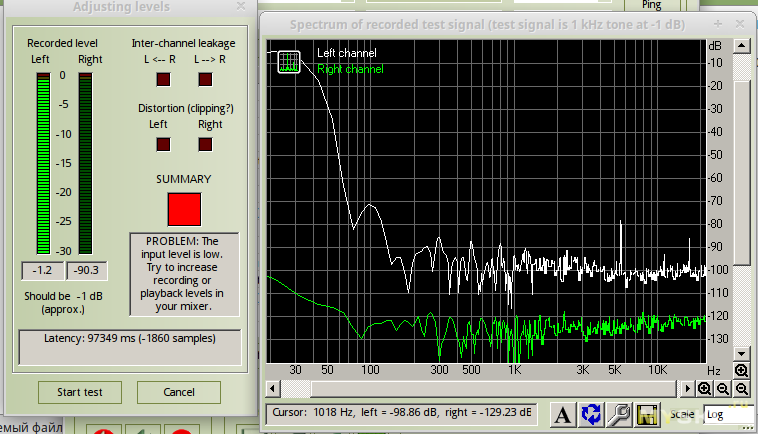Screen dimensions: 758x434
Task: Click the plus button in Spectrum window title
Action: [718, 24]
